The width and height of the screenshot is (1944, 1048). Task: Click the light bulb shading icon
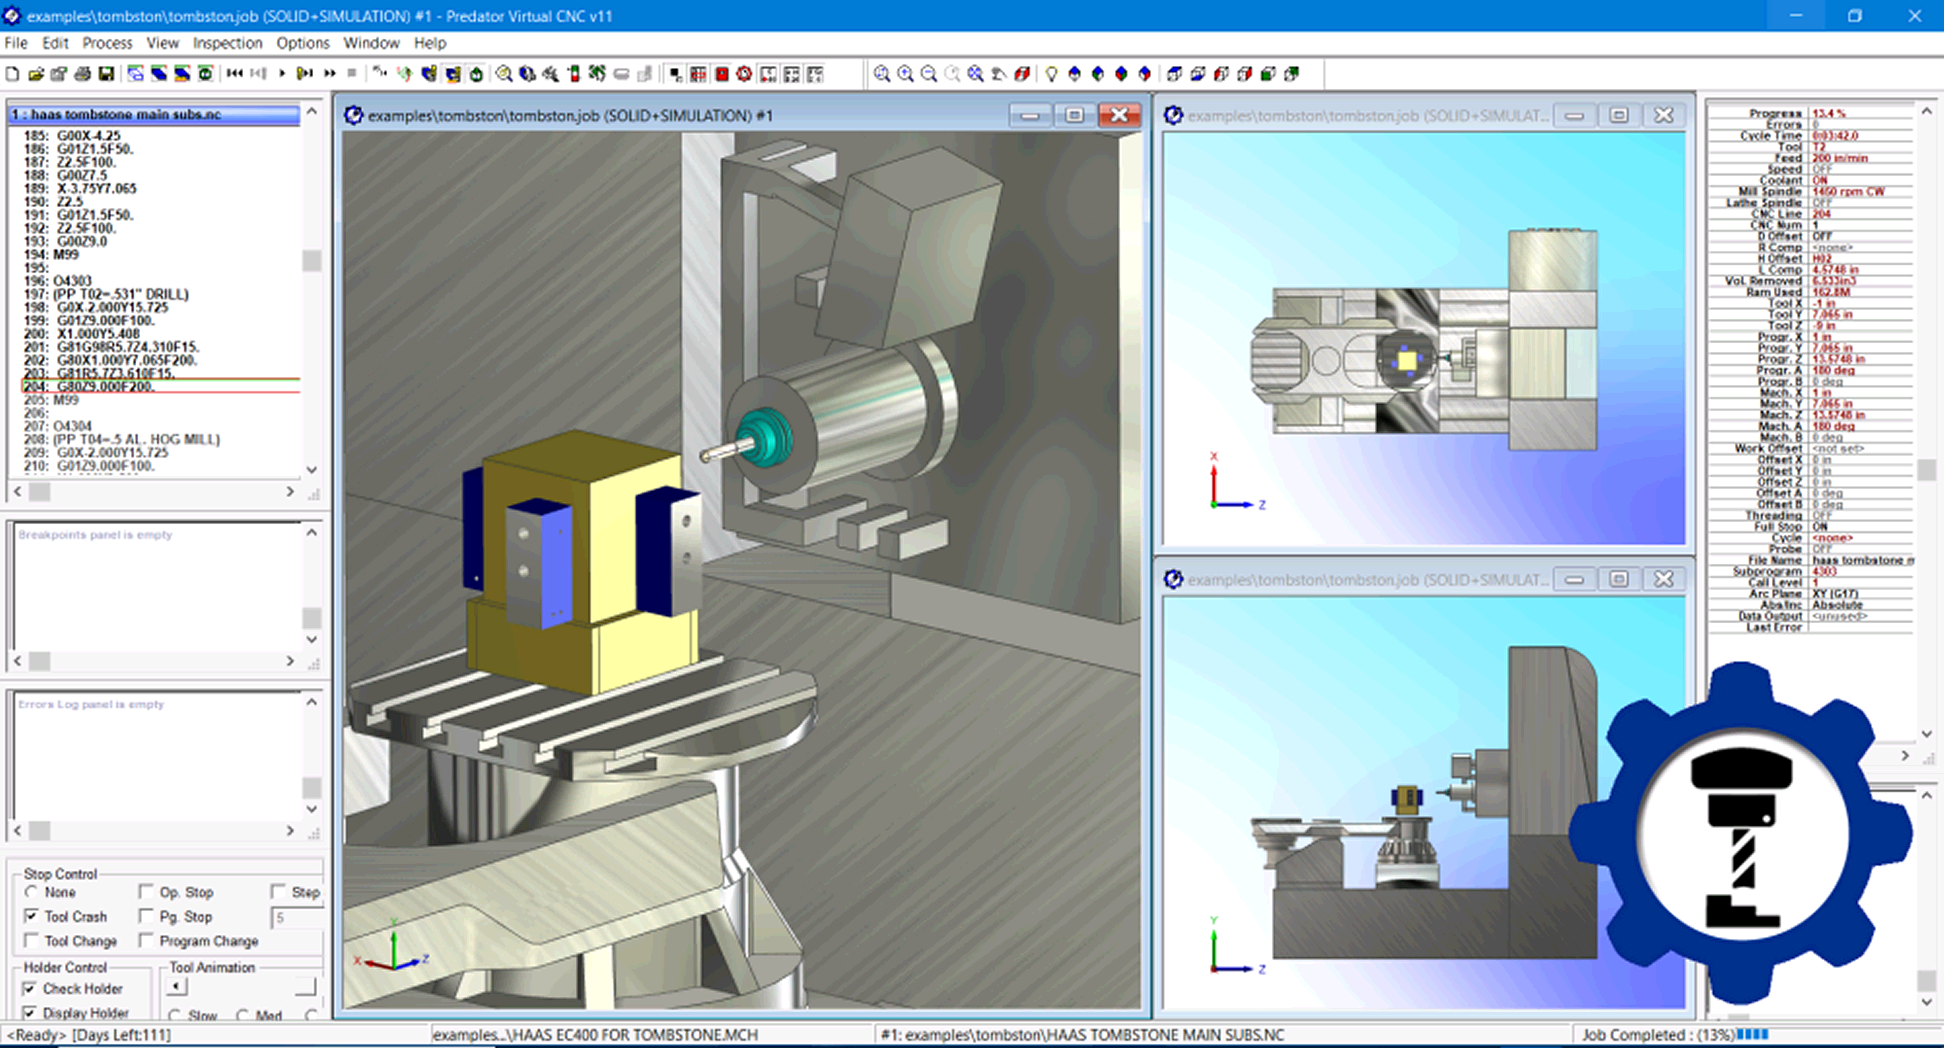click(x=1051, y=73)
